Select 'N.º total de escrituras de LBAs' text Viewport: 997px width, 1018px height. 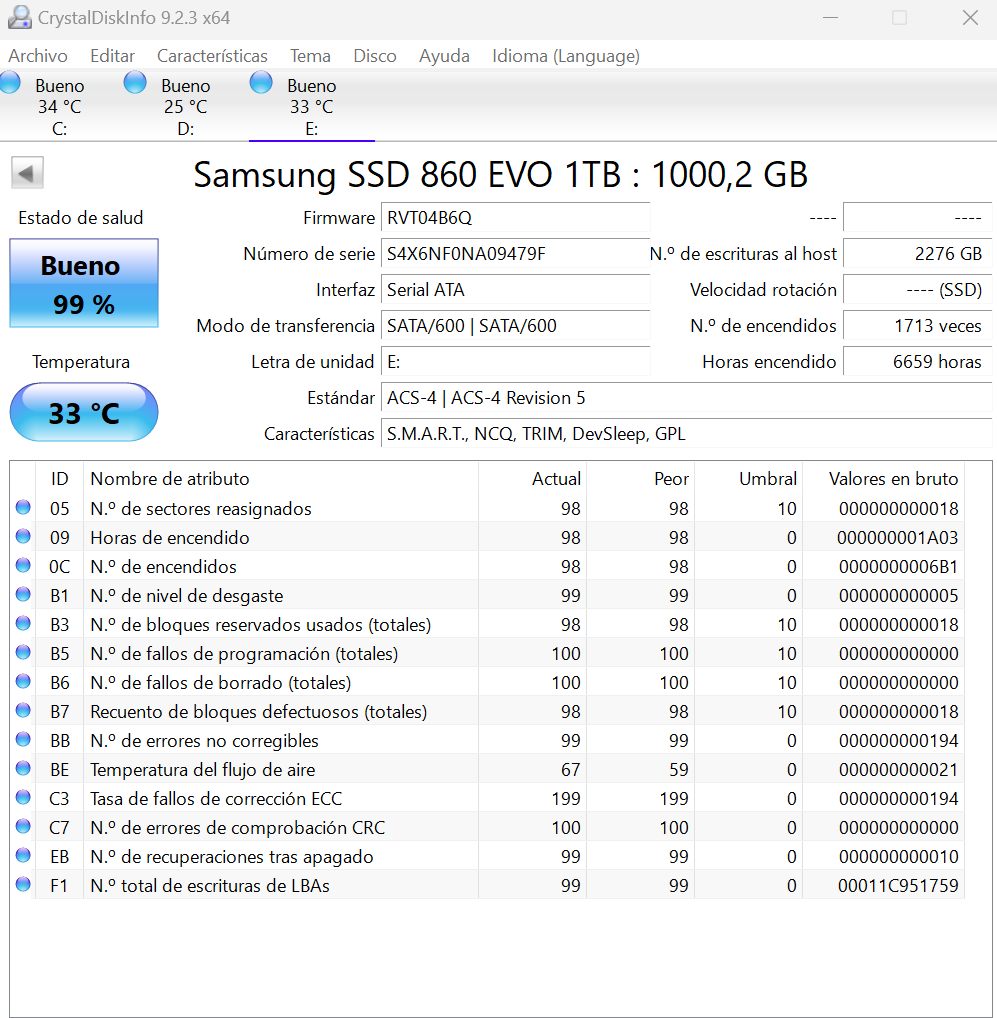coord(210,886)
